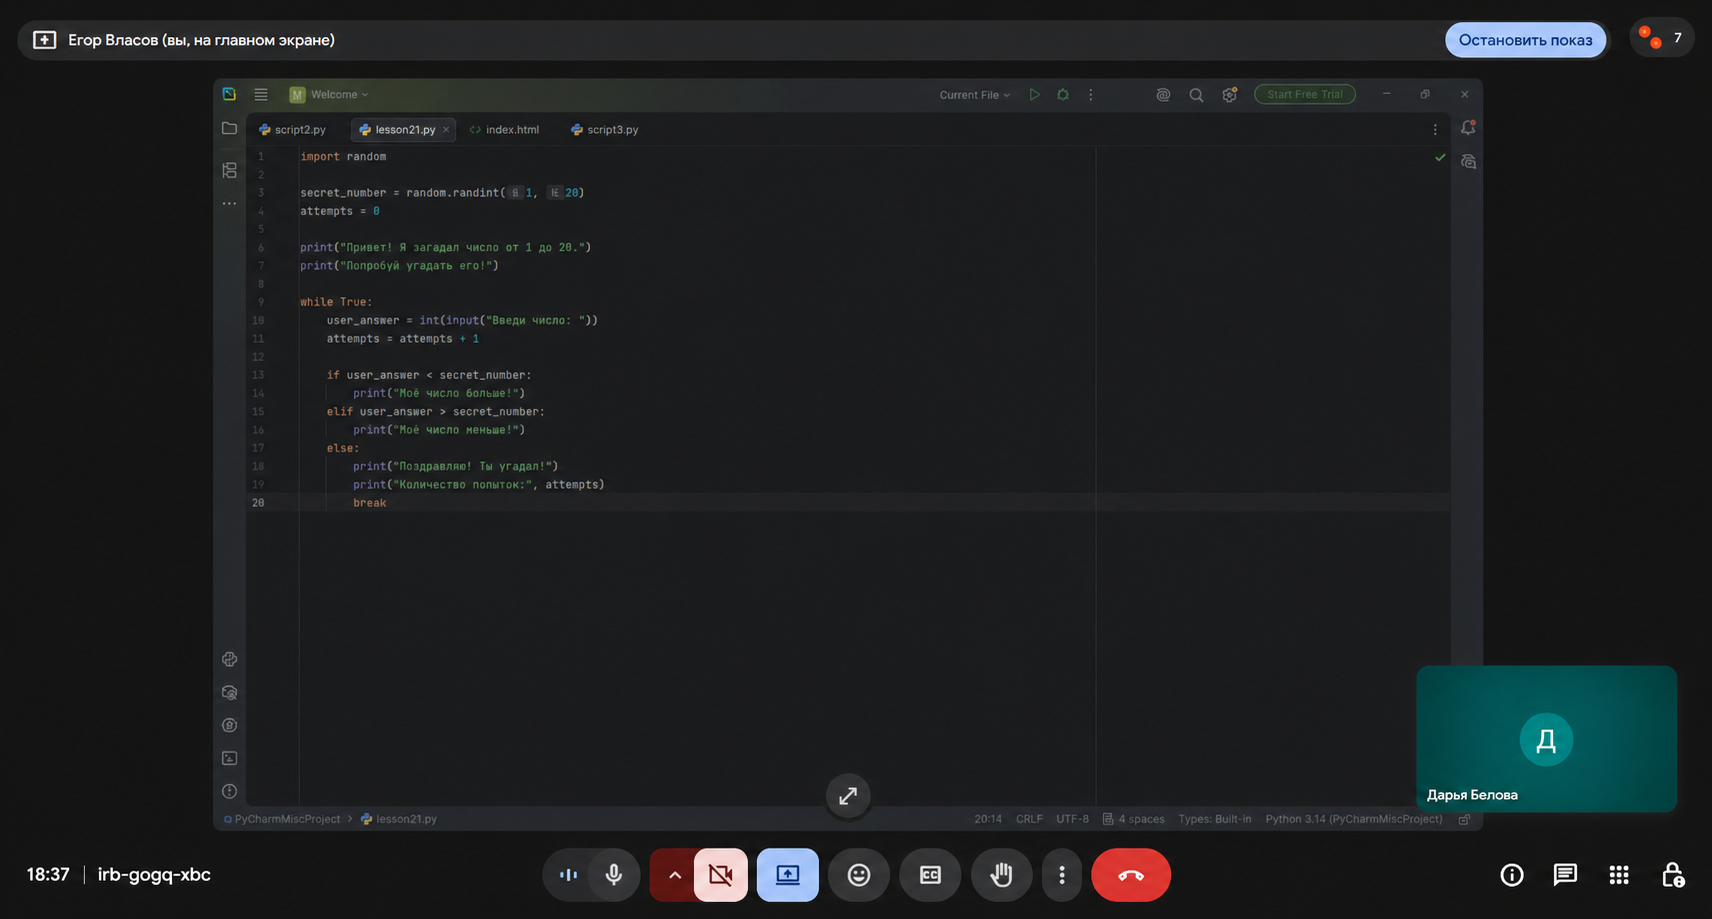Select Дарья Белова's participant tile

coord(1546,739)
